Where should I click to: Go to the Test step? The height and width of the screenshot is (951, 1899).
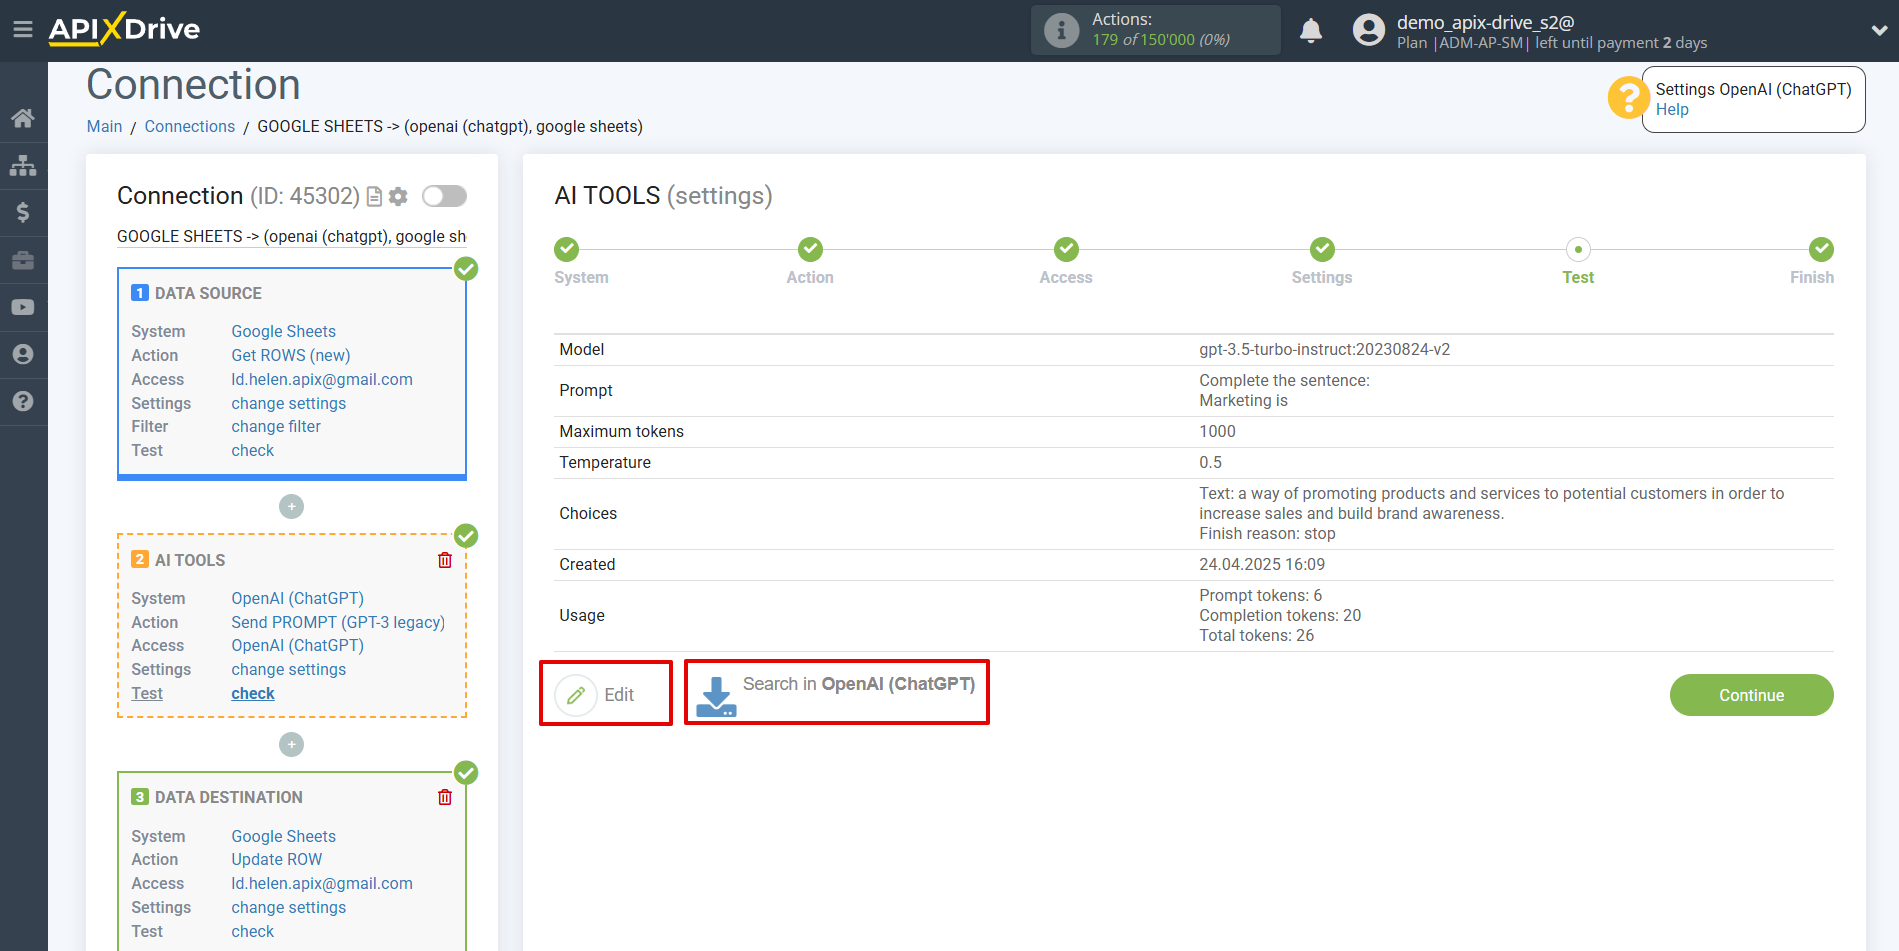tap(1578, 249)
